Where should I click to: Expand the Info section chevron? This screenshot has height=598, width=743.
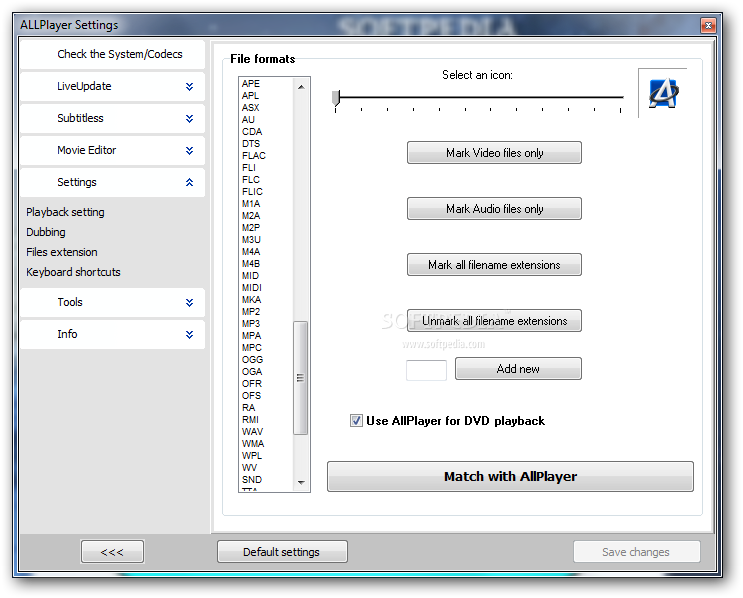[190, 335]
